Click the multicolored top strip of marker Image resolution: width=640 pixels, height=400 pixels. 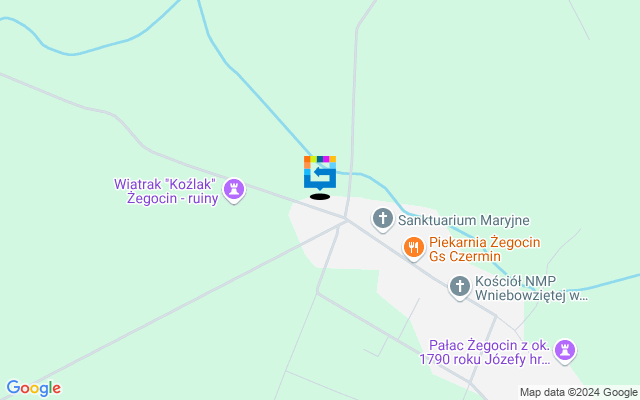pyautogui.click(x=320, y=159)
